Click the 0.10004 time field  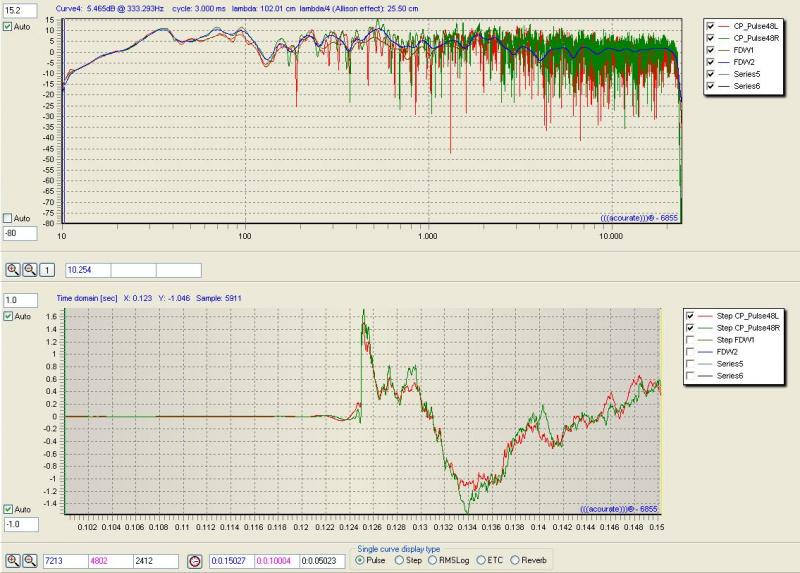pyautogui.click(x=277, y=561)
